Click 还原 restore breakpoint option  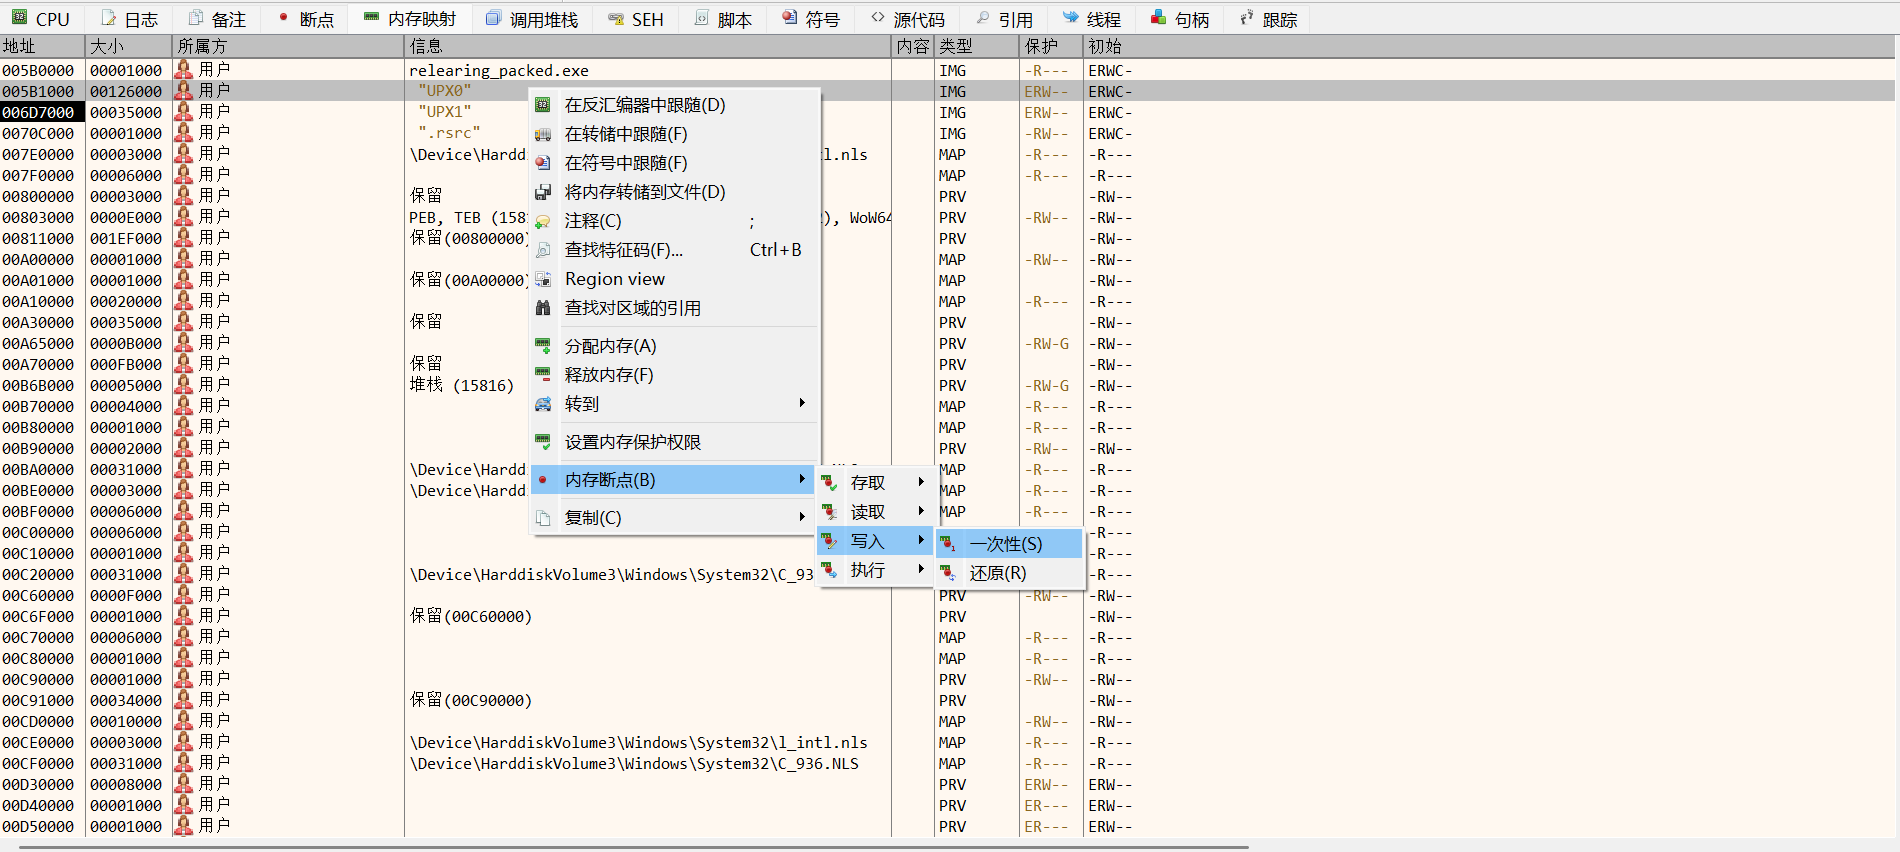click(x=998, y=573)
